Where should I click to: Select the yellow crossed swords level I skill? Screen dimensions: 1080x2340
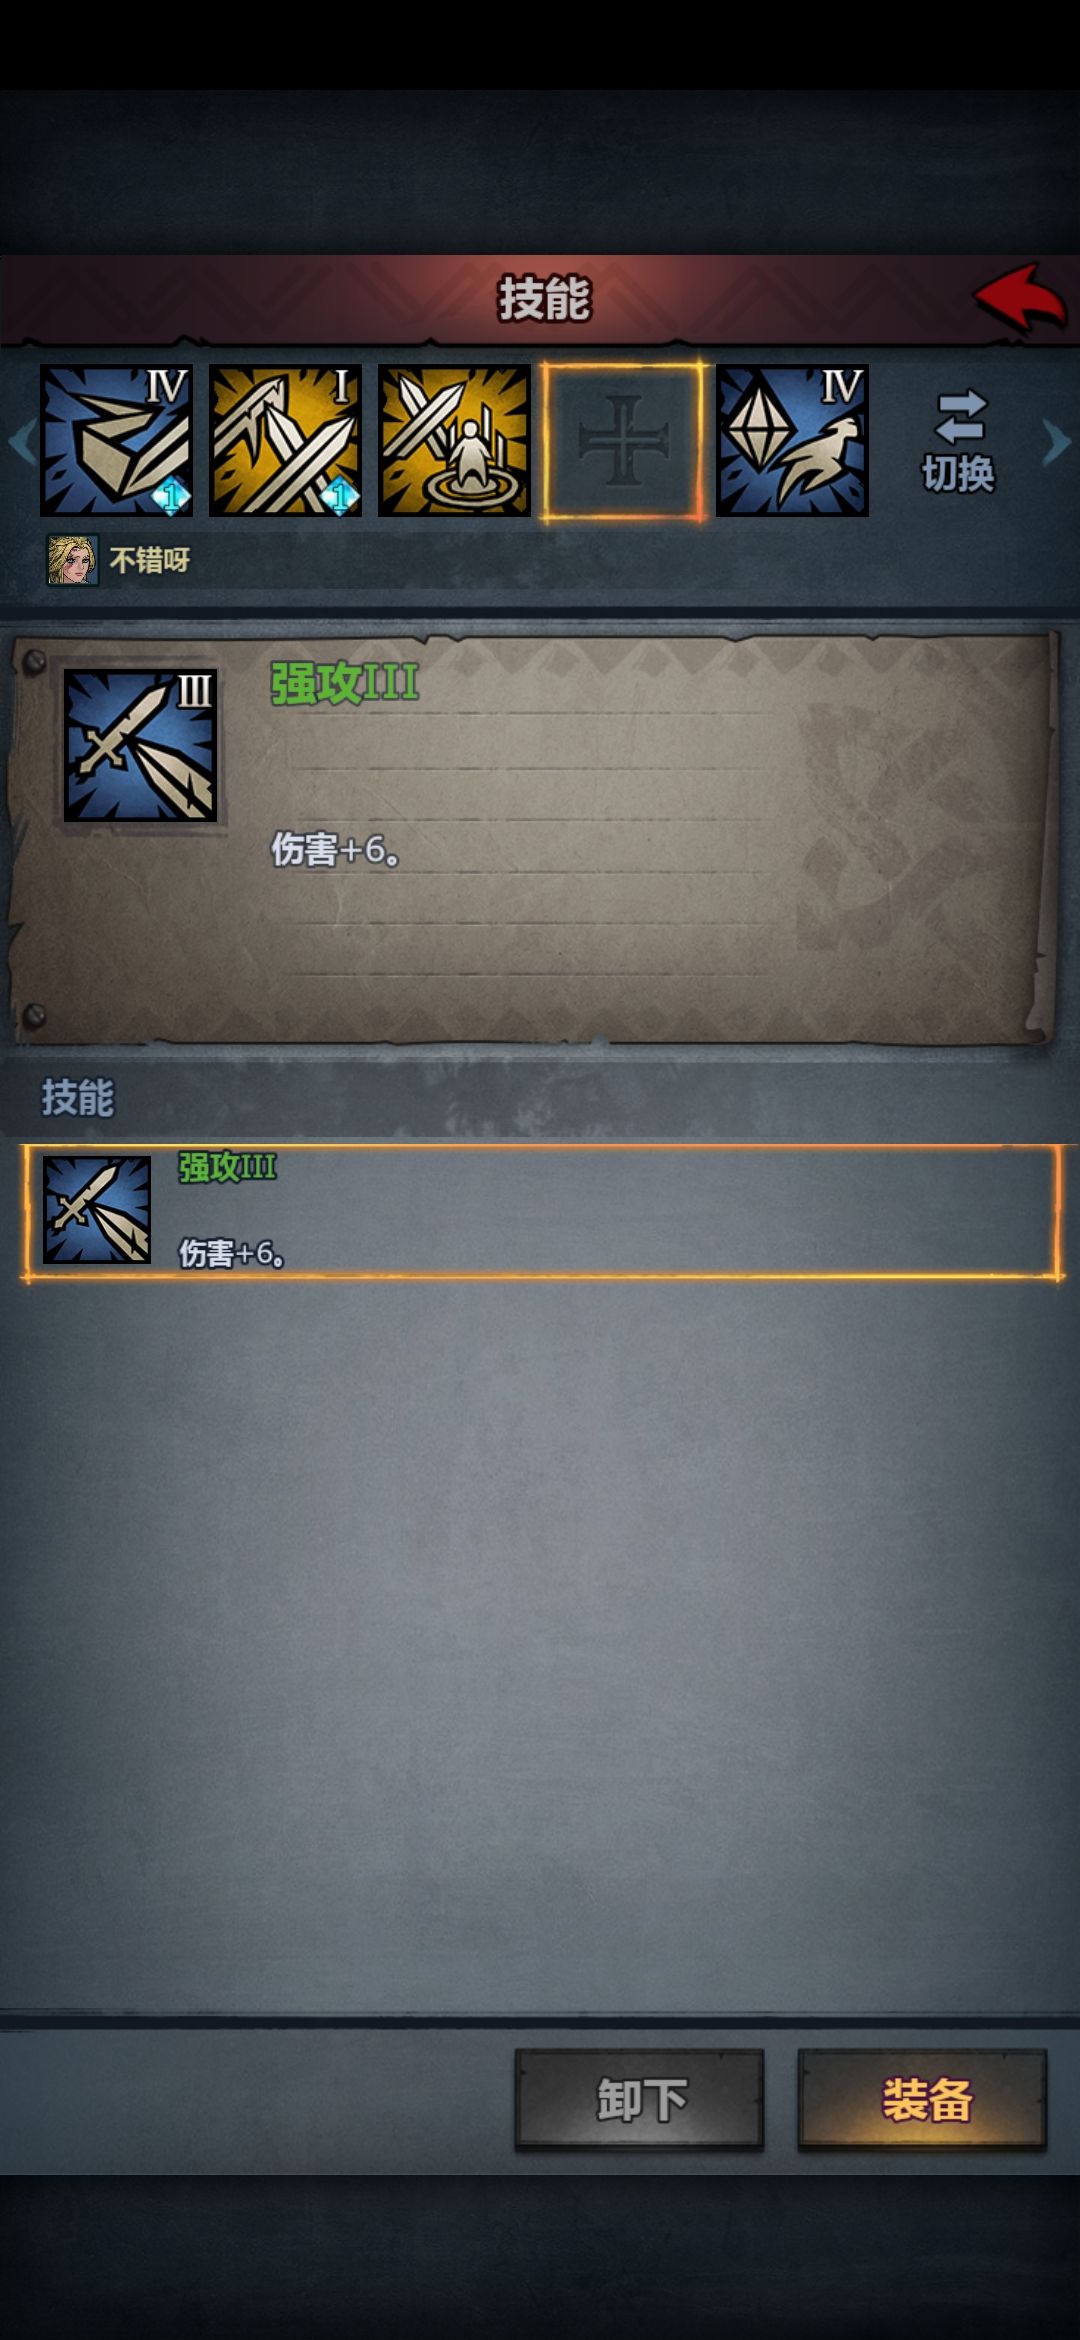(285, 441)
